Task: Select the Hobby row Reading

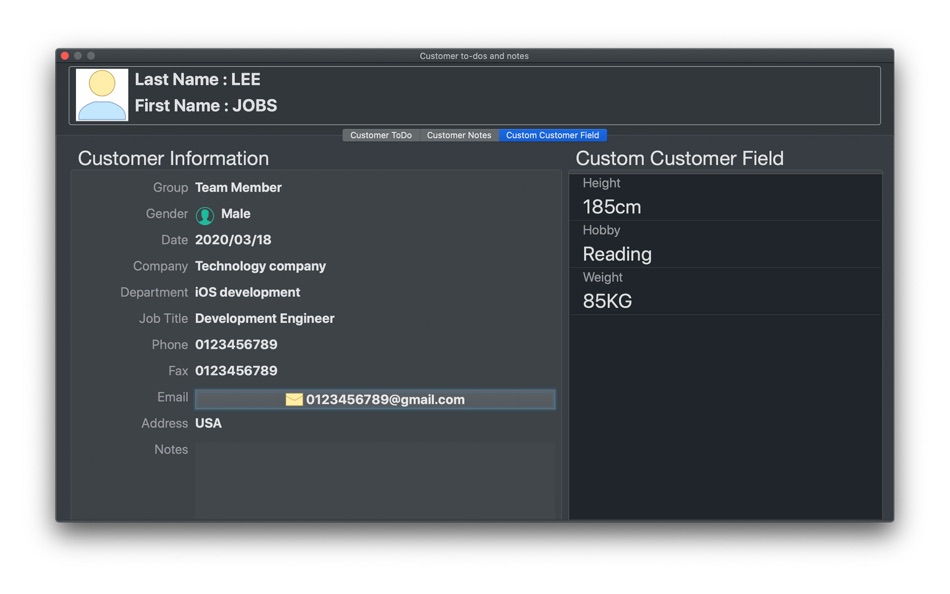Action: click(x=725, y=244)
